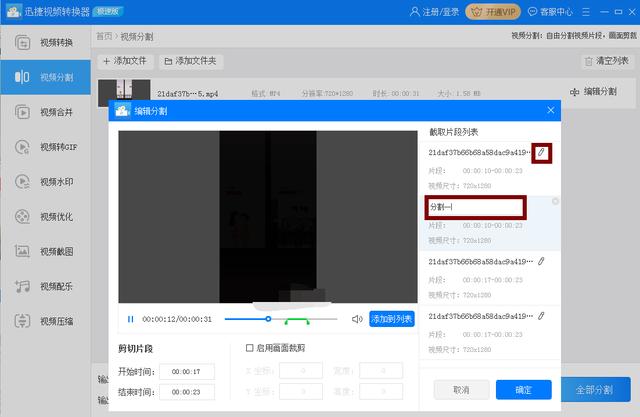Open 视频转GIF from the sidebar
The width and height of the screenshot is (640, 417).
[x=46, y=147]
